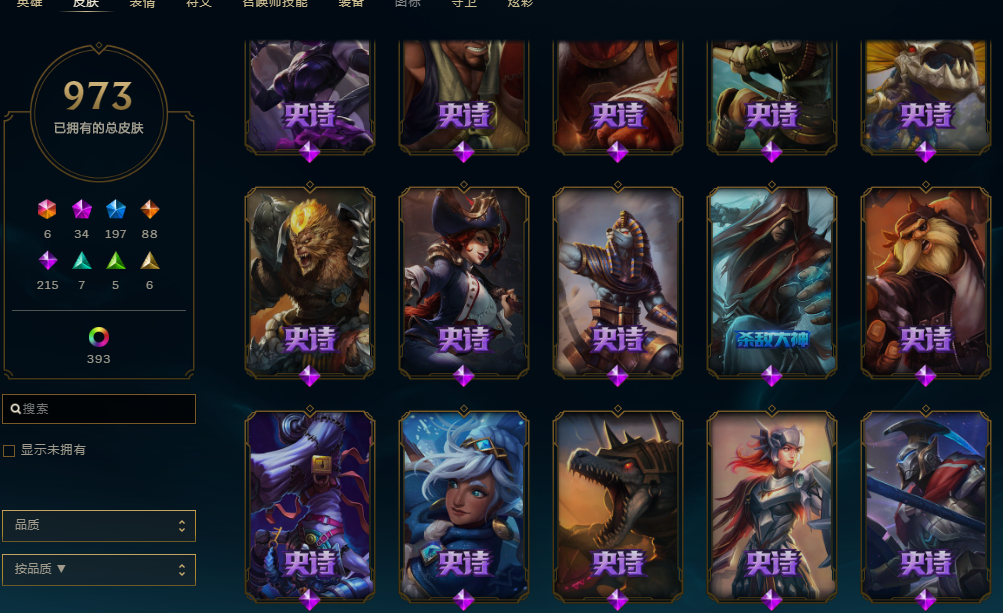Select the teal triangle gem icon showing 7
The height and width of the screenshot is (613, 1003).
(82, 260)
